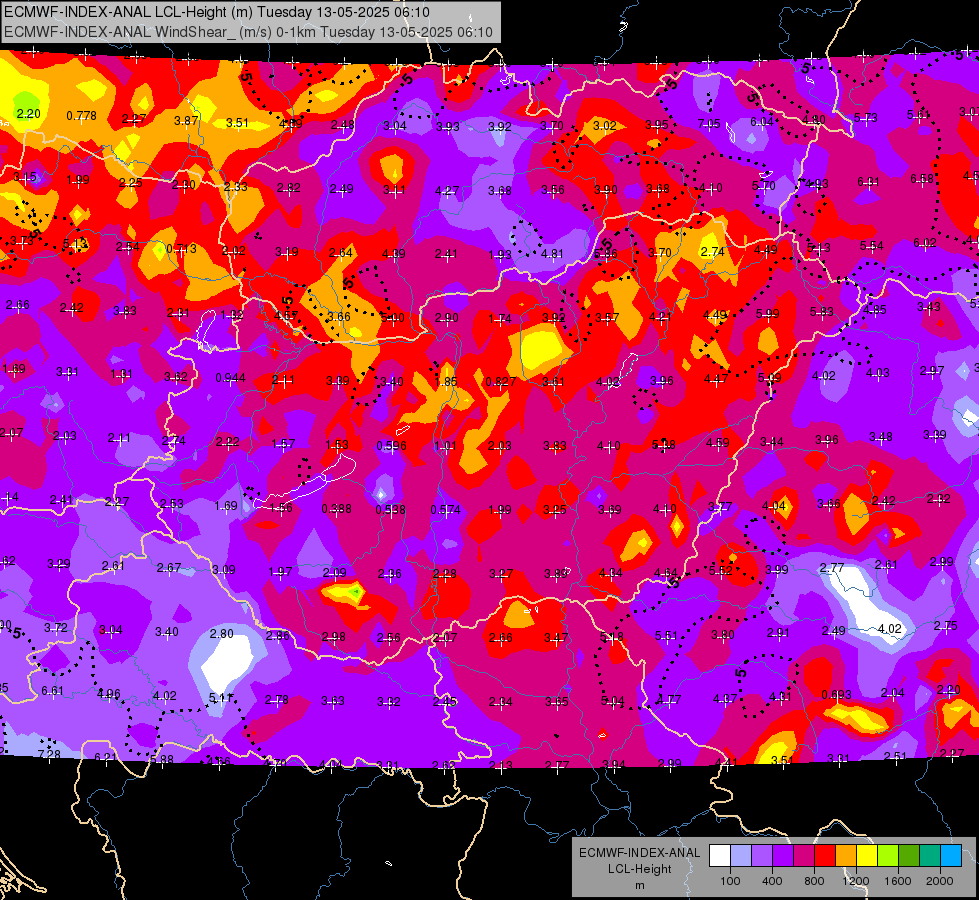Pick the magenta swatch above the 800 label
Image resolution: width=979 pixels, height=900 pixels.
tap(804, 856)
